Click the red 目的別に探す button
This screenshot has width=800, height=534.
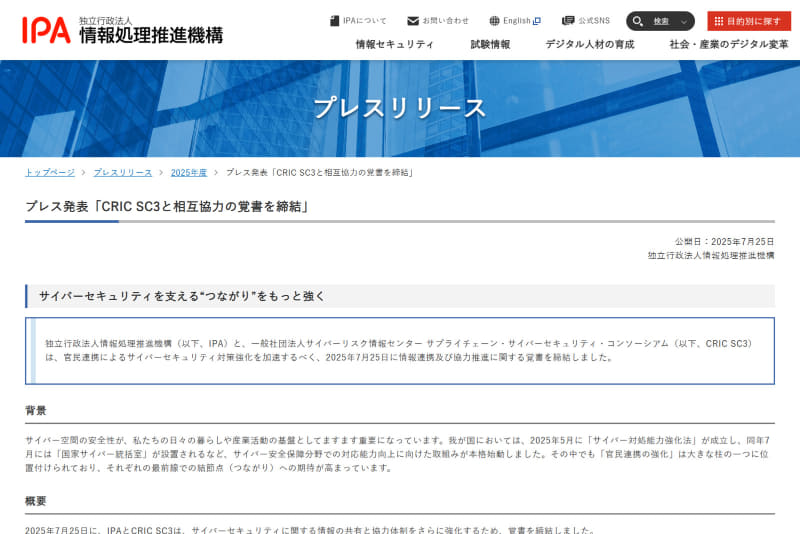point(749,21)
